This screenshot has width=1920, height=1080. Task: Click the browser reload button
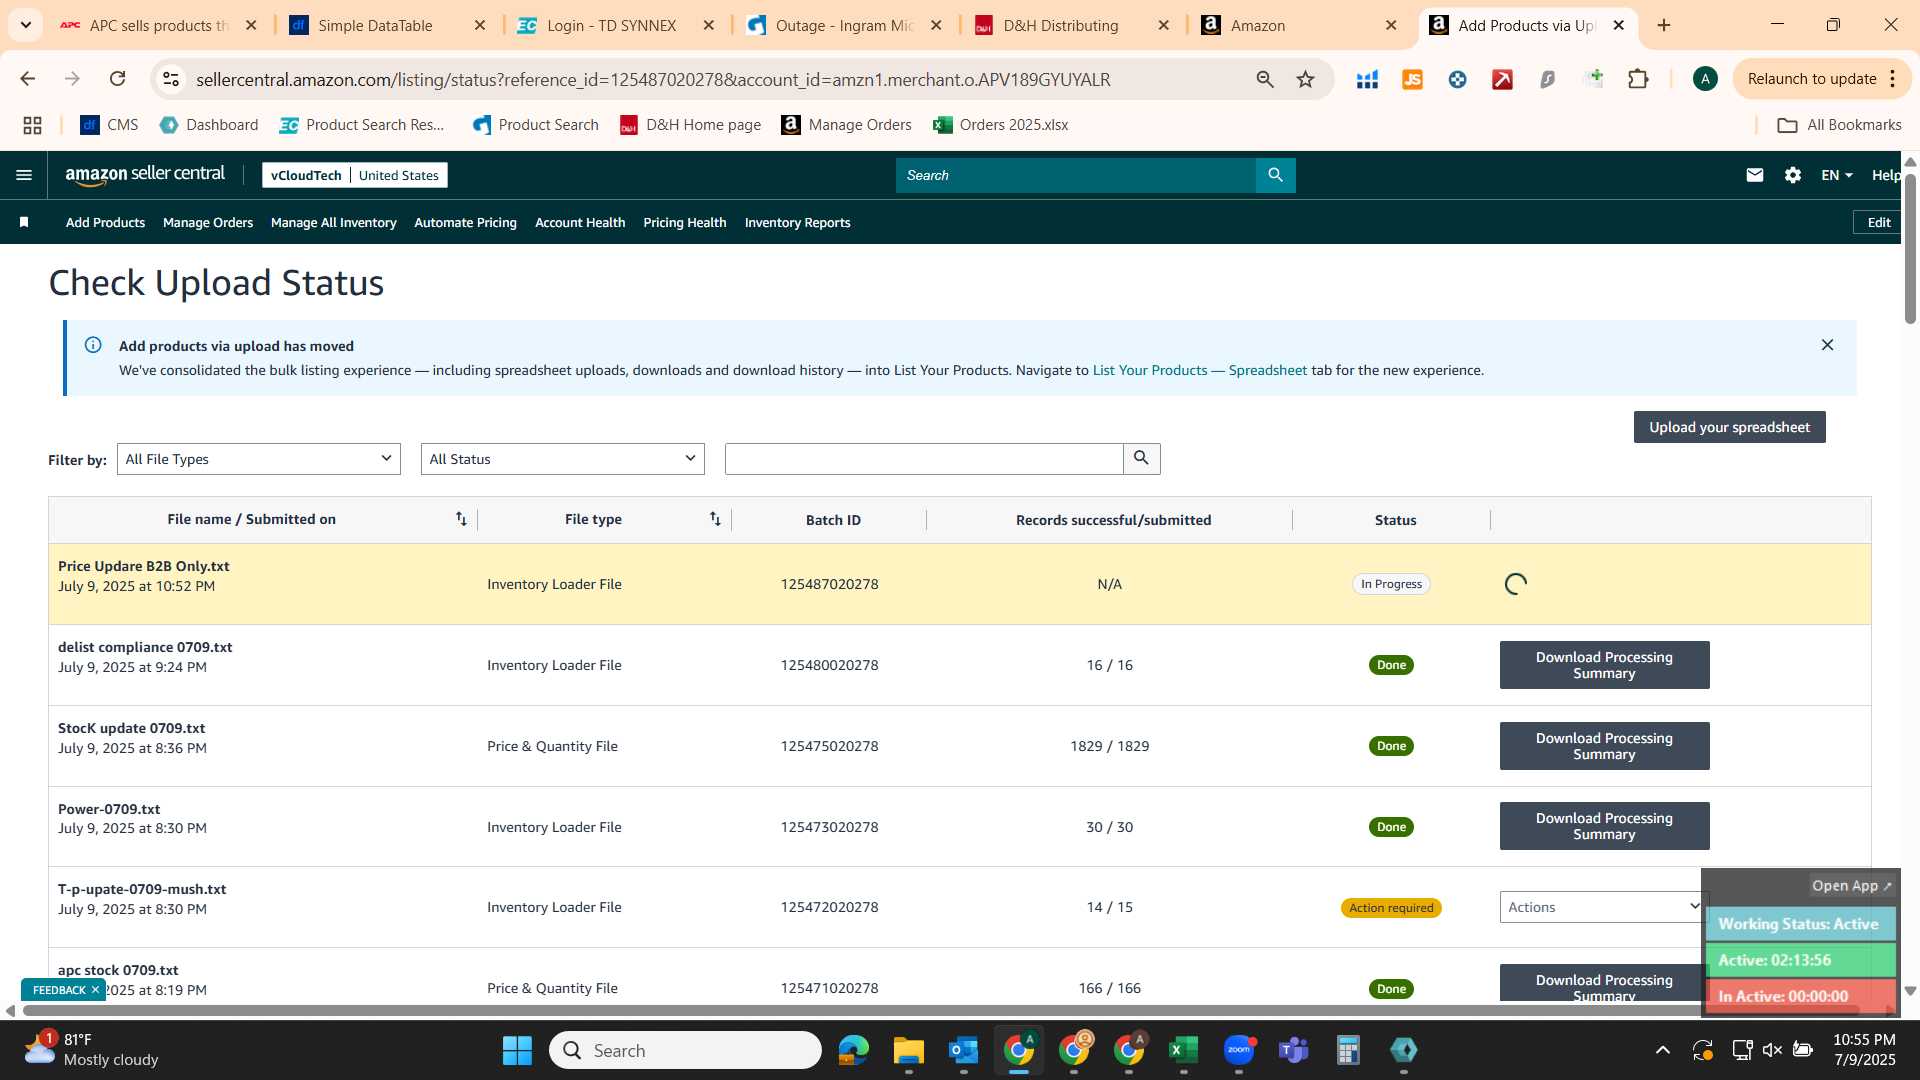point(118,79)
